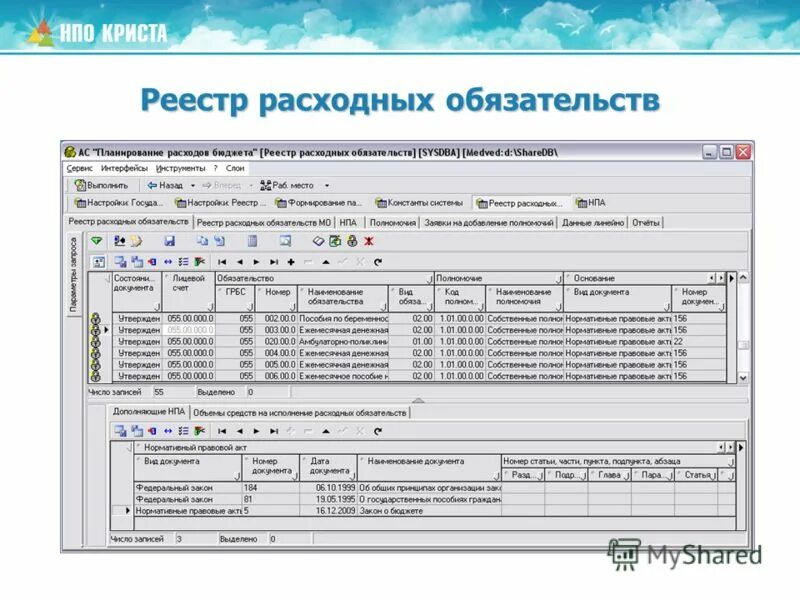Viewport: 800px width, 600px height.
Task: Select the Copy record icon
Action: pos(202,240)
